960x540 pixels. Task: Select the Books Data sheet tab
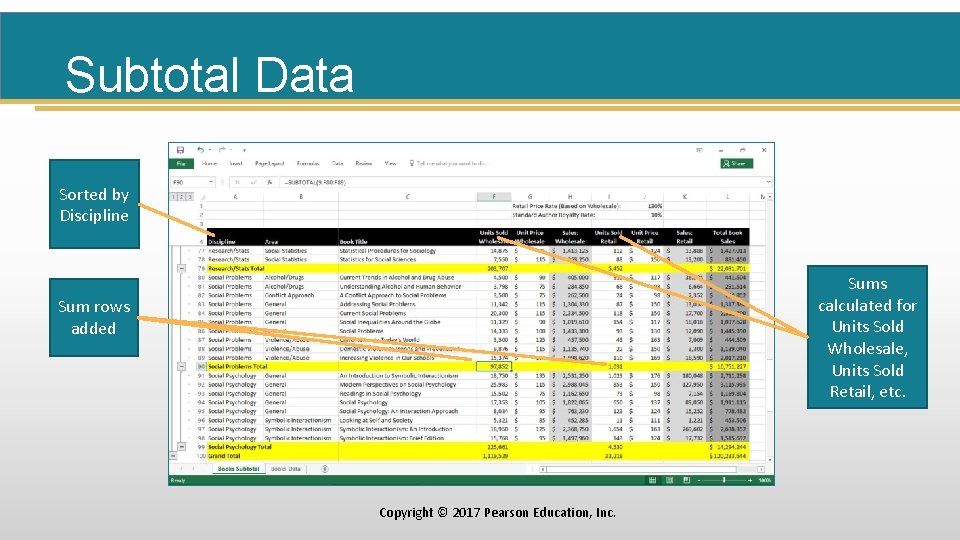[286, 469]
